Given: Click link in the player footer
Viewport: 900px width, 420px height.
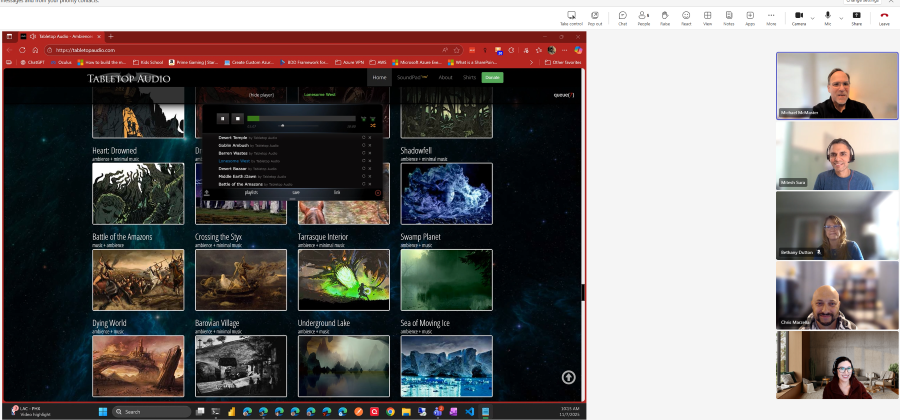Looking at the screenshot, I should click(x=337, y=192).
